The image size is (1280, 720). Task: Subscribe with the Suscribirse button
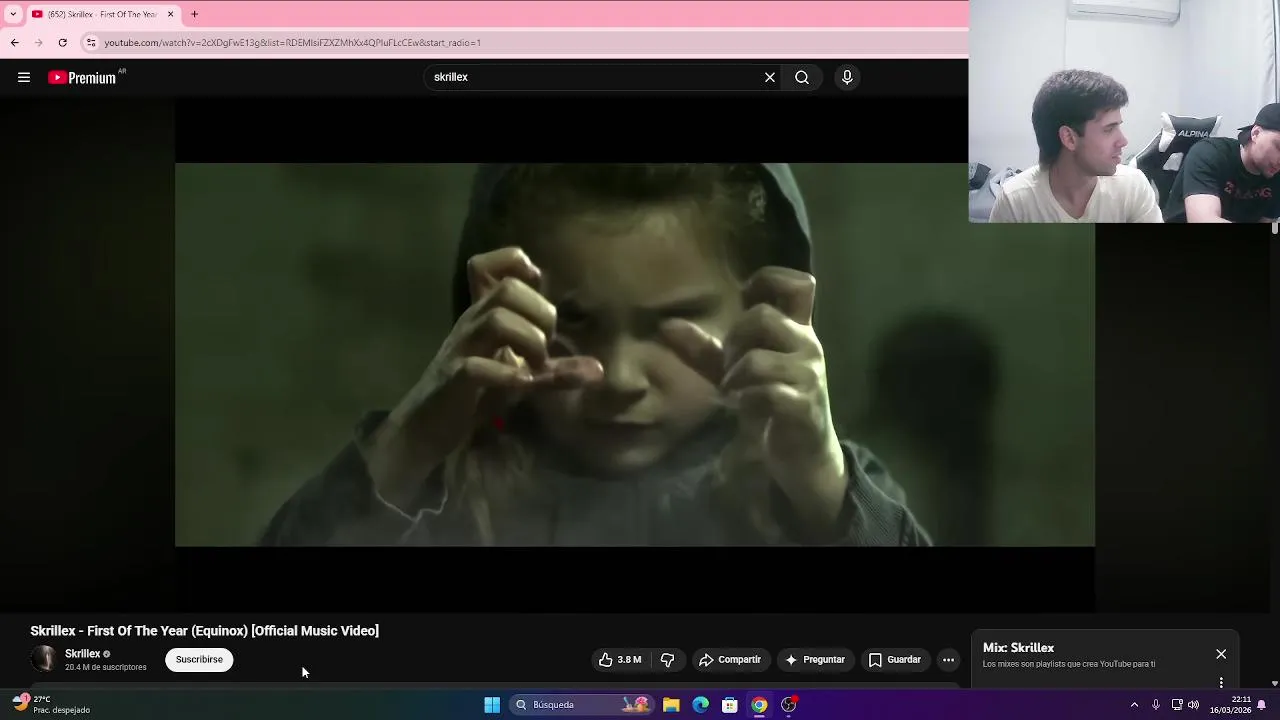(x=199, y=660)
